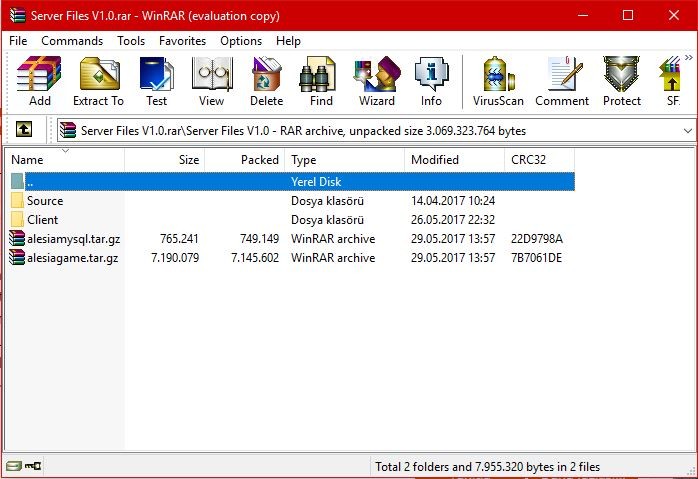The width and height of the screenshot is (698, 479).
Task: Click the WinRAR title bar icon
Action: [x=17, y=15]
